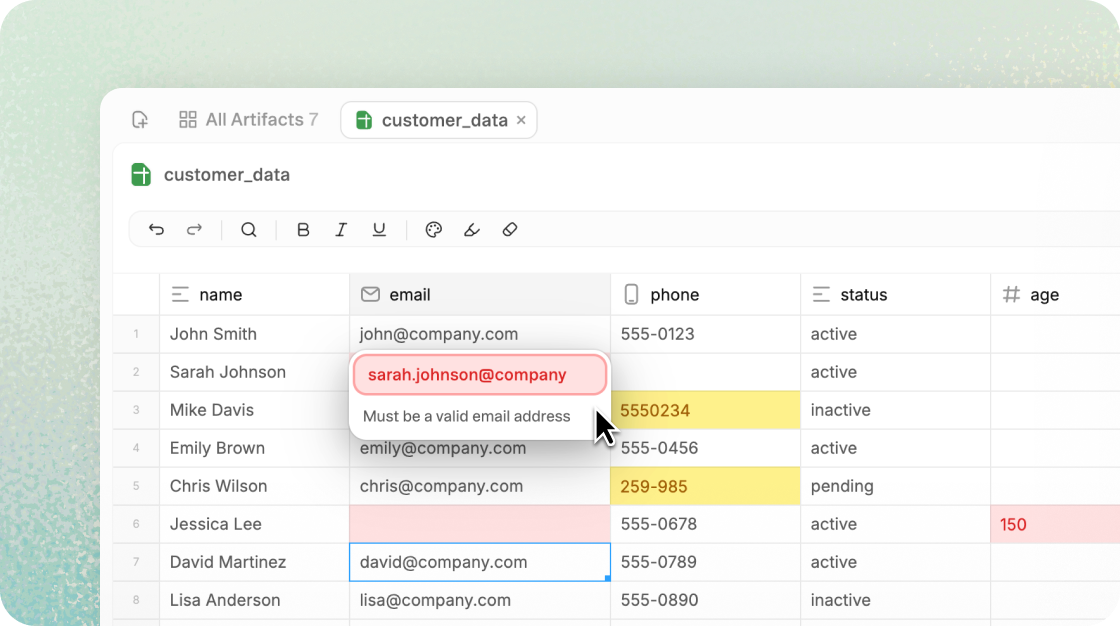1120x626 pixels.
Task: Click cell Jessica Lee
Action: point(254,524)
